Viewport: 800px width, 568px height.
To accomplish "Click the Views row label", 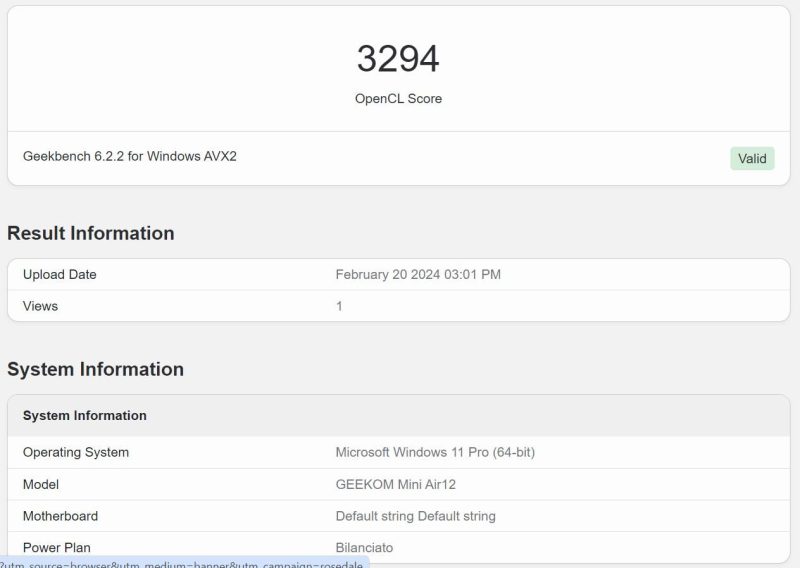I will [41, 306].
